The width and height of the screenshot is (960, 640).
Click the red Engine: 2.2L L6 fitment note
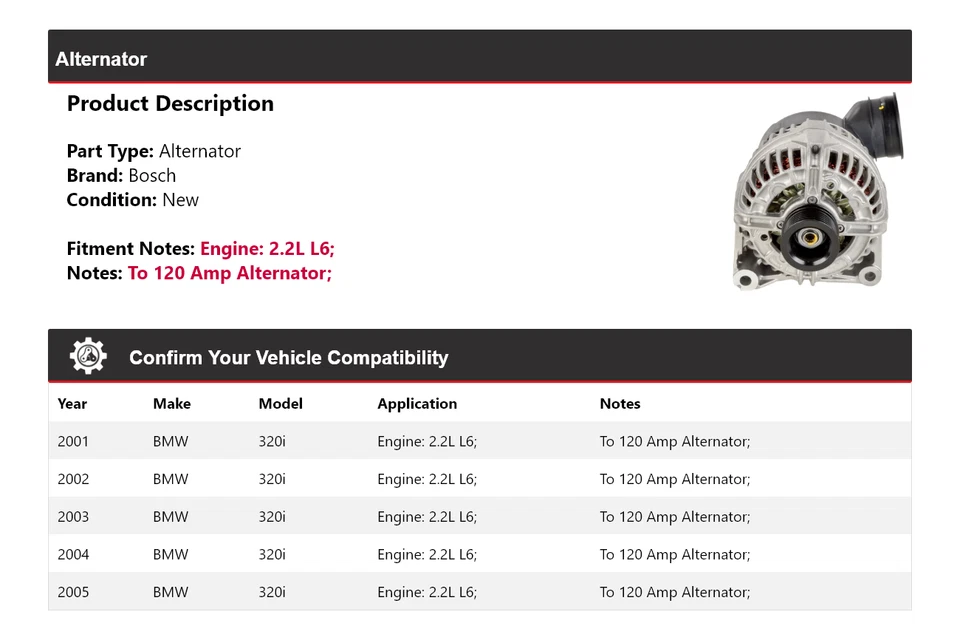pos(267,249)
